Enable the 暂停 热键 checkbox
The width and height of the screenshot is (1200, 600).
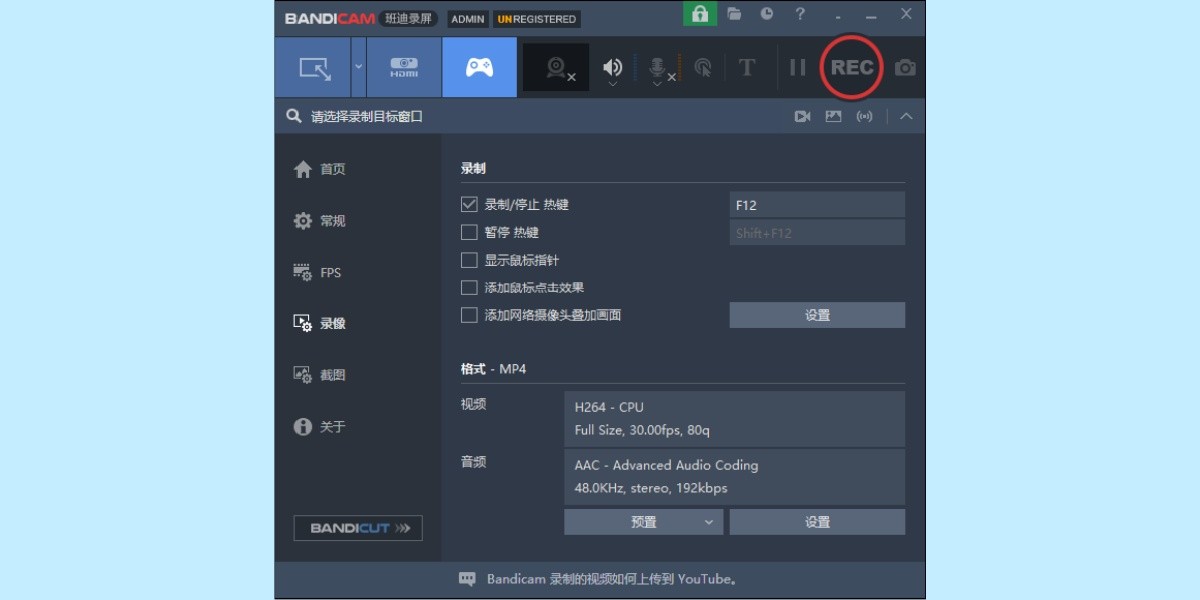(468, 232)
